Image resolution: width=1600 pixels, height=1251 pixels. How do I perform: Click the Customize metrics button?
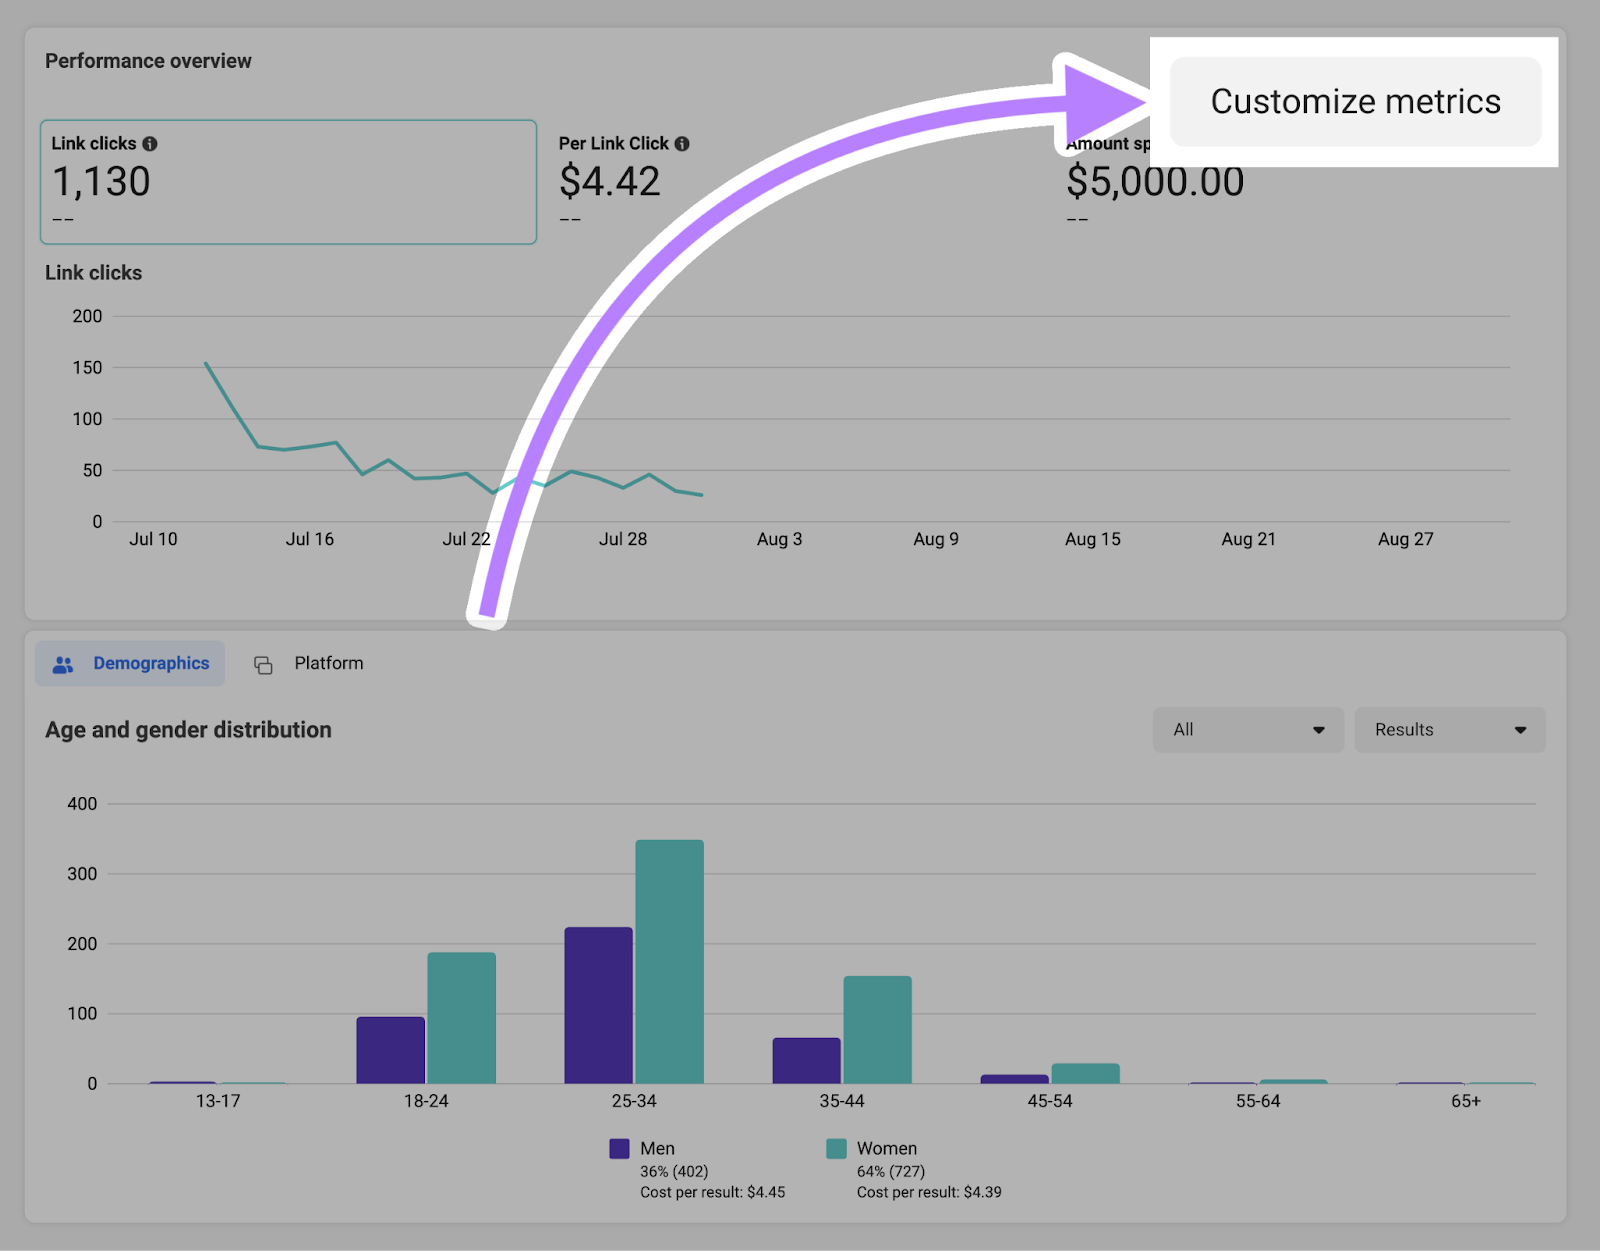tap(1355, 101)
